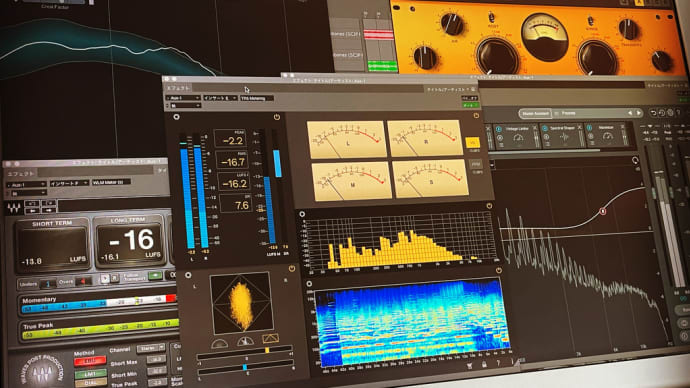Image resolution: width=690 pixels, height=388 pixels.
Task: Open the M dropdown in metering window
Action: click(186, 106)
